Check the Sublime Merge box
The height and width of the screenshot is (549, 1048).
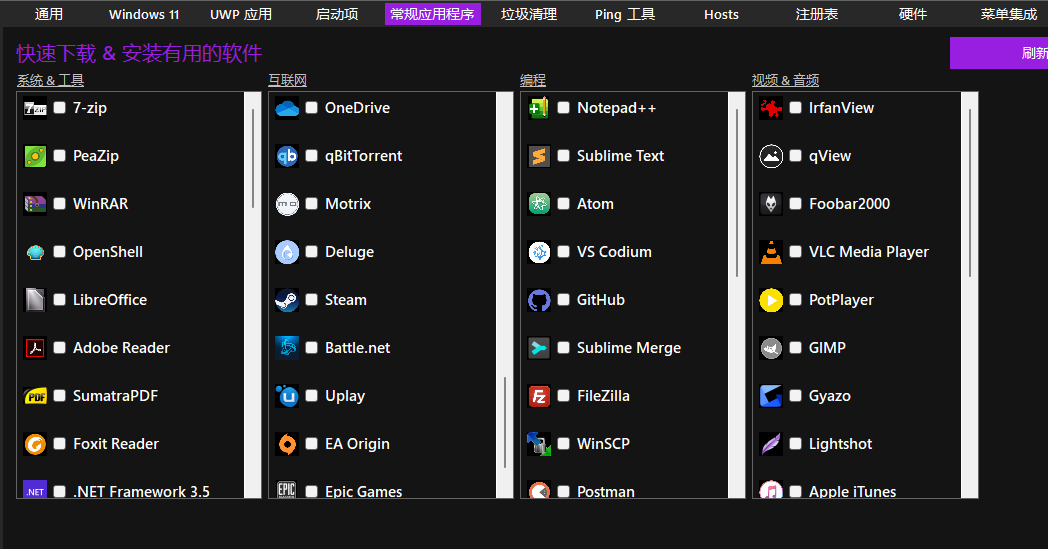click(x=563, y=348)
